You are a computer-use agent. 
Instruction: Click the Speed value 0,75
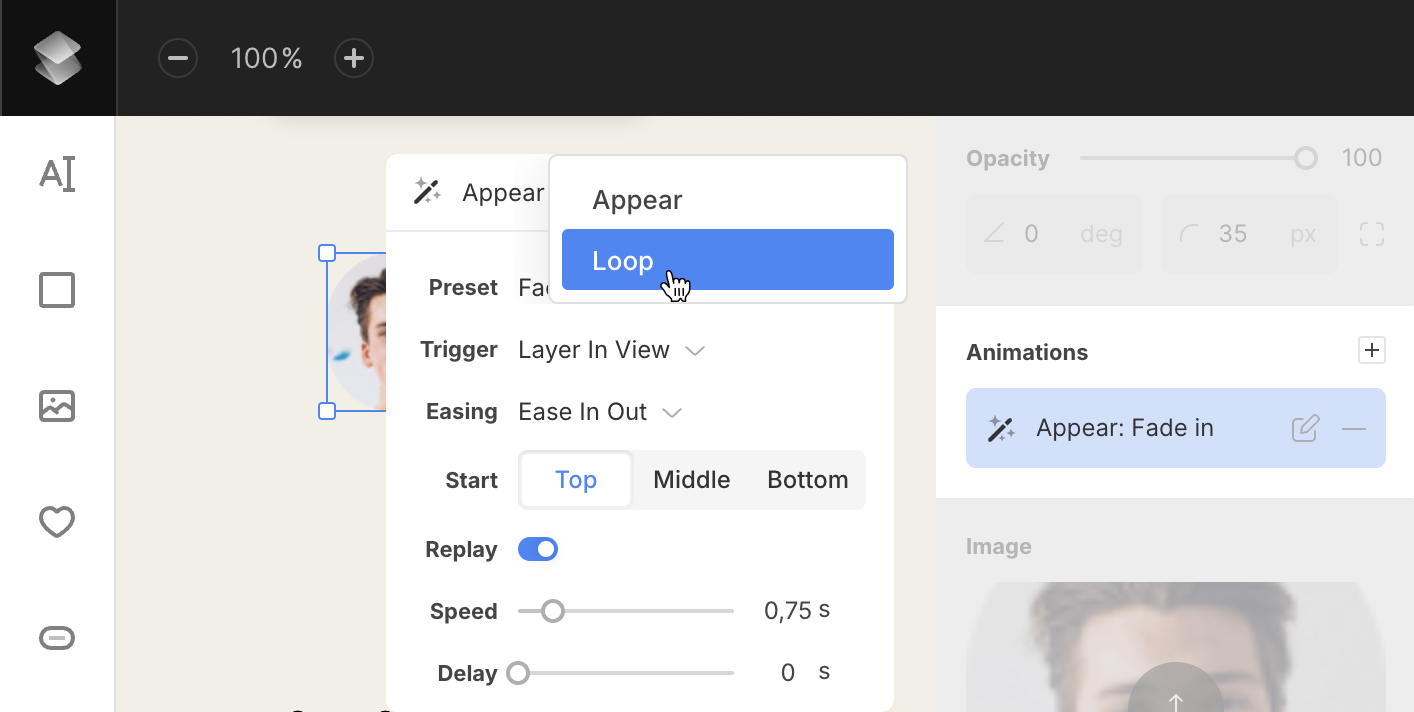(x=788, y=611)
